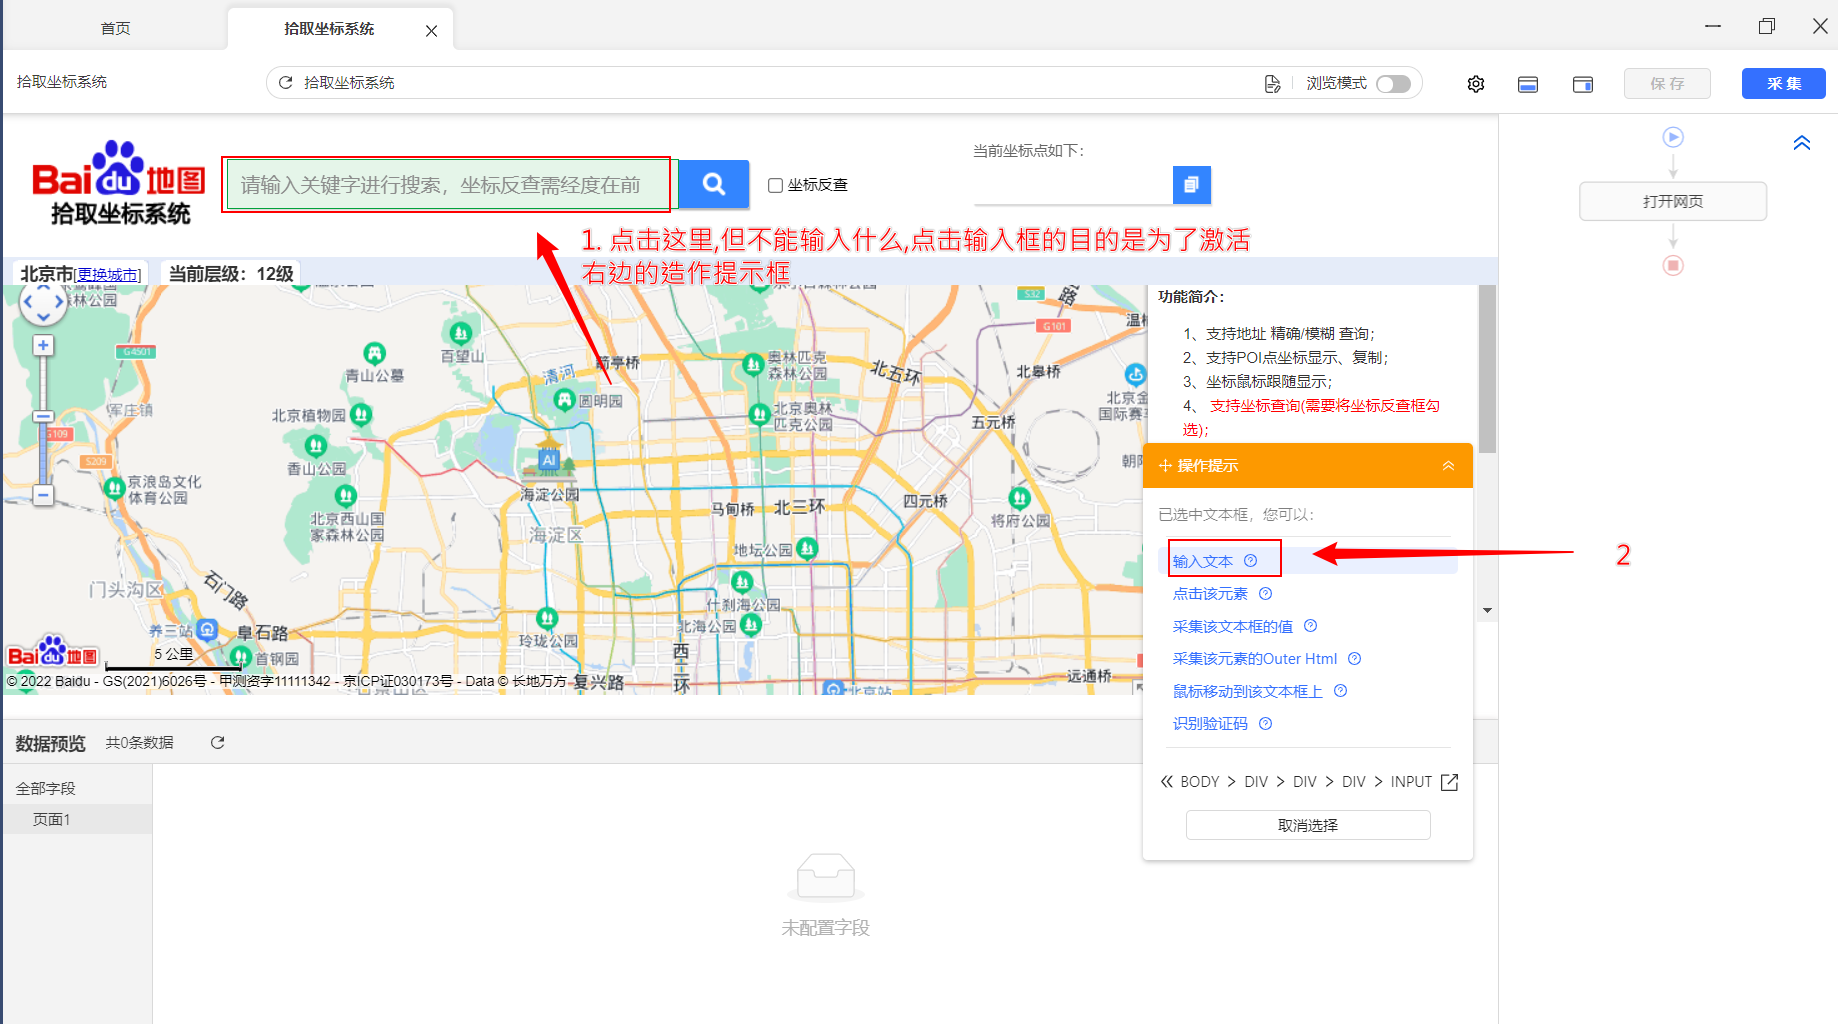This screenshot has height=1024, width=1838.
Task: Click the 打开网页 workflow step
Action: [x=1673, y=201]
